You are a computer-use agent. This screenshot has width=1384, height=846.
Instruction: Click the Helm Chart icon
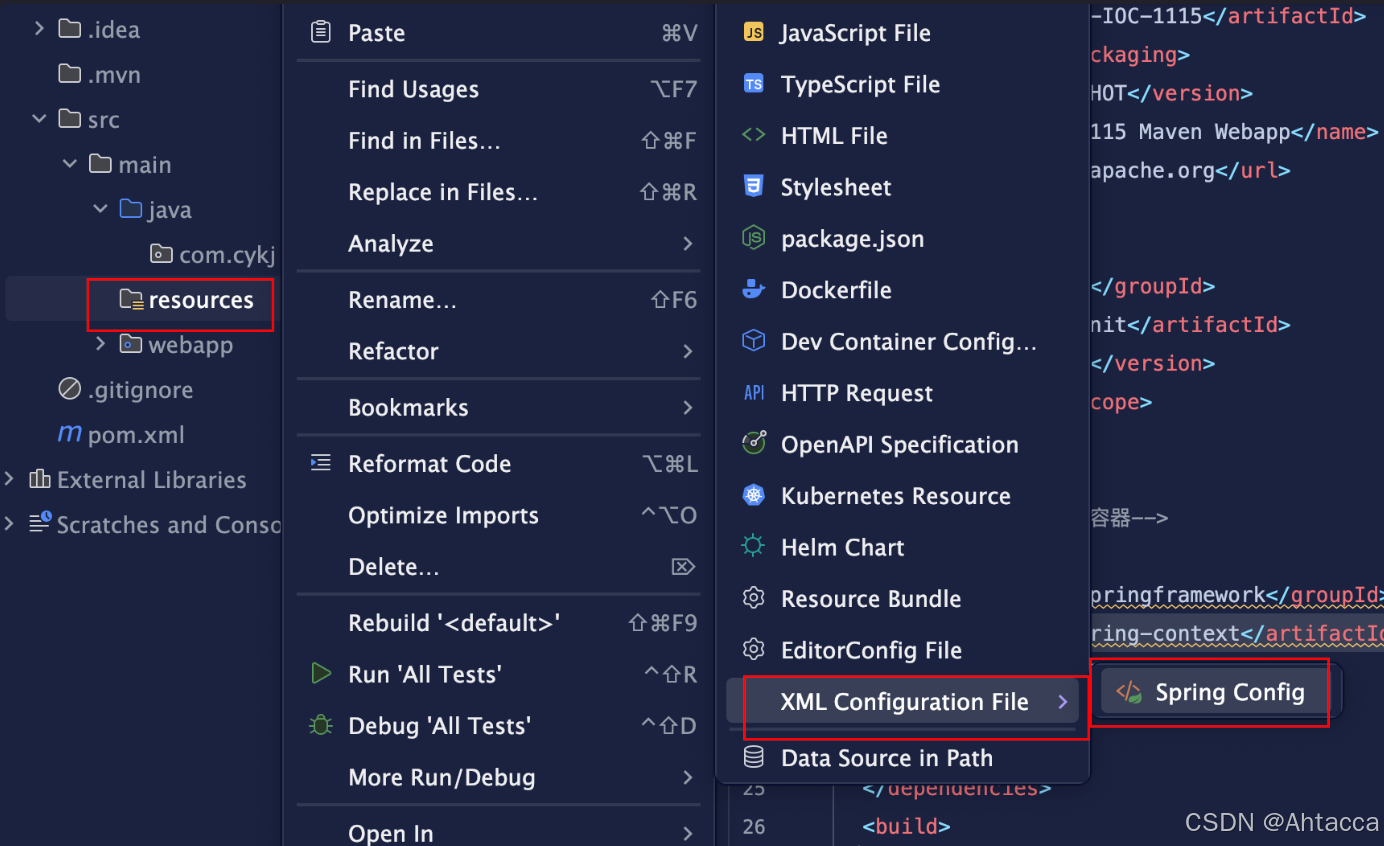[753, 547]
